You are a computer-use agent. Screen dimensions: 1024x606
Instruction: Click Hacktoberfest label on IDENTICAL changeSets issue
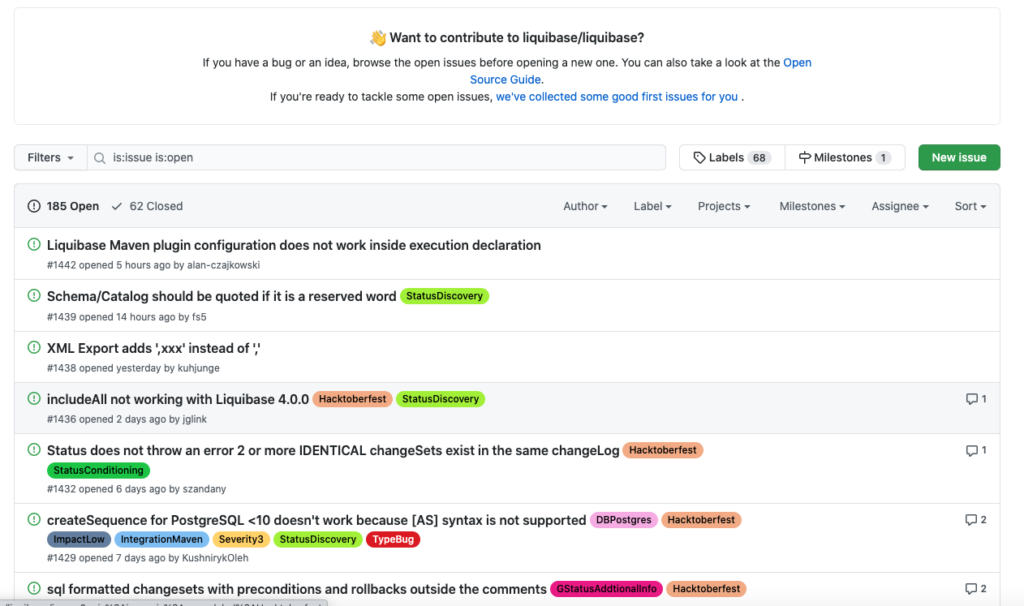663,450
